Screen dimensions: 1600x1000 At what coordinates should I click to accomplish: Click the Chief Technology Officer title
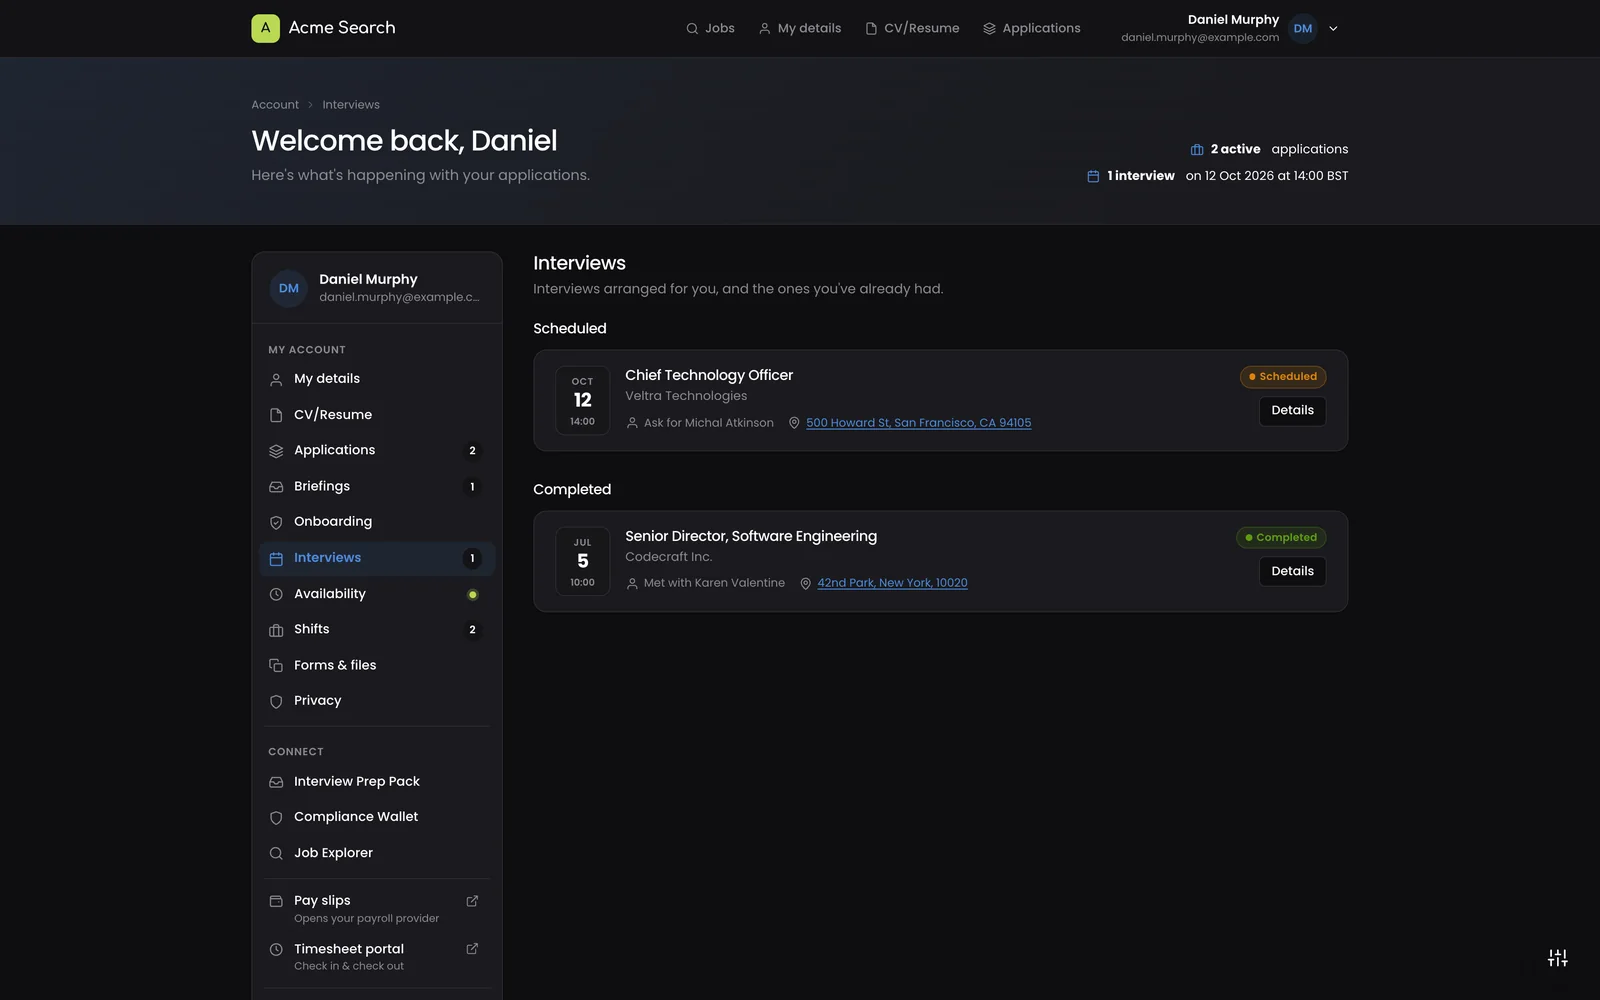point(709,375)
